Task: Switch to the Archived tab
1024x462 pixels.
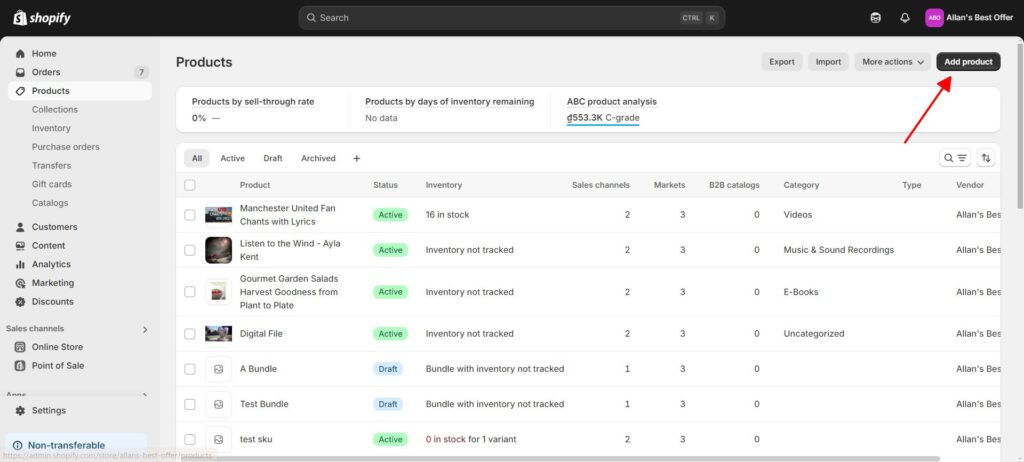Action: (x=318, y=158)
